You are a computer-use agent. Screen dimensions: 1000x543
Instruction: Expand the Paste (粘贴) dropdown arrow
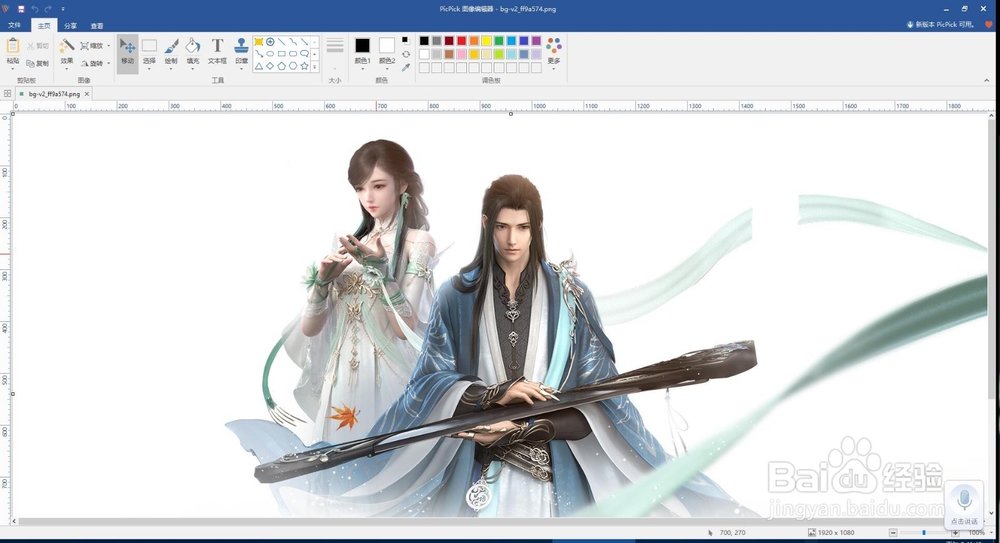(13, 67)
